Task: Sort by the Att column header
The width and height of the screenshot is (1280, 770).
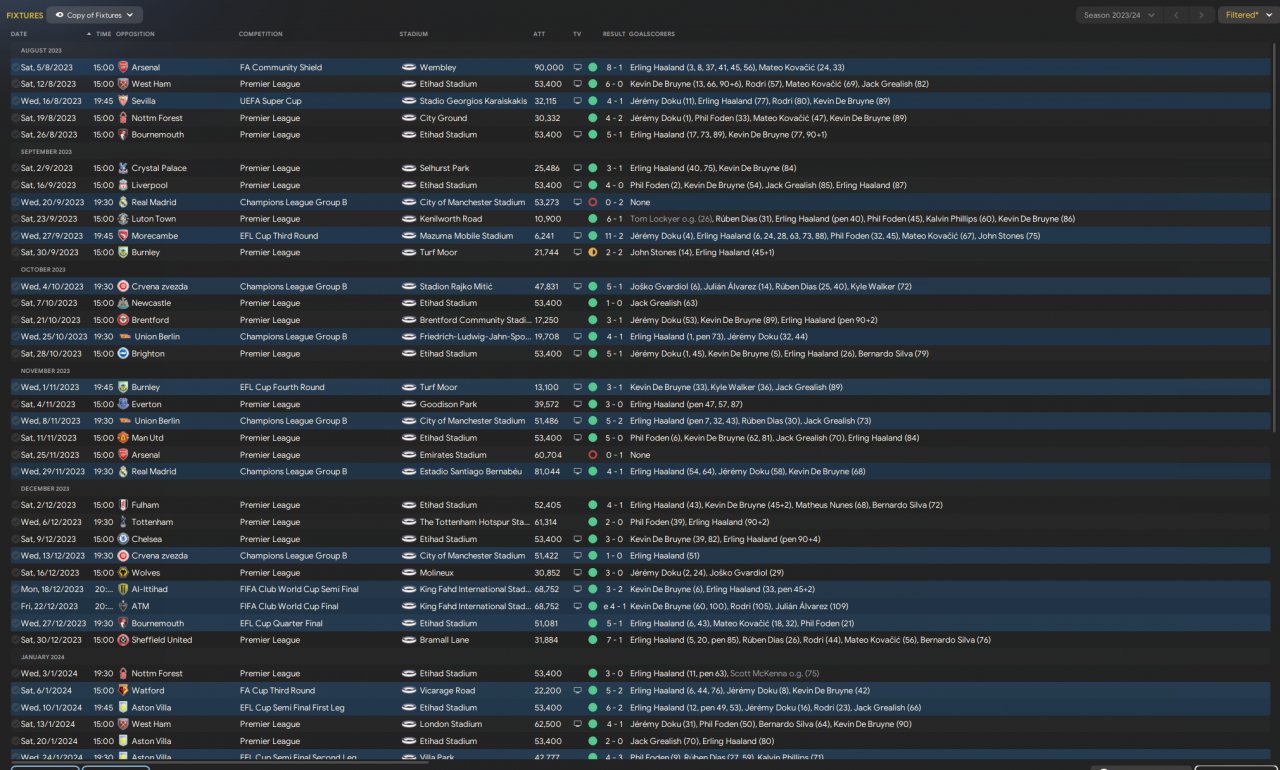Action: pyautogui.click(x=539, y=34)
